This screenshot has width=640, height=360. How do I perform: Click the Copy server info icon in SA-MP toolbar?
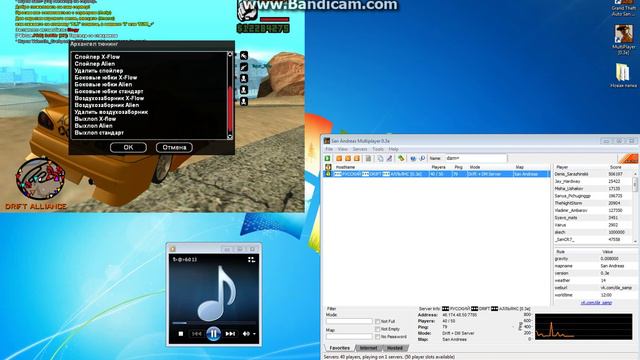380,158
